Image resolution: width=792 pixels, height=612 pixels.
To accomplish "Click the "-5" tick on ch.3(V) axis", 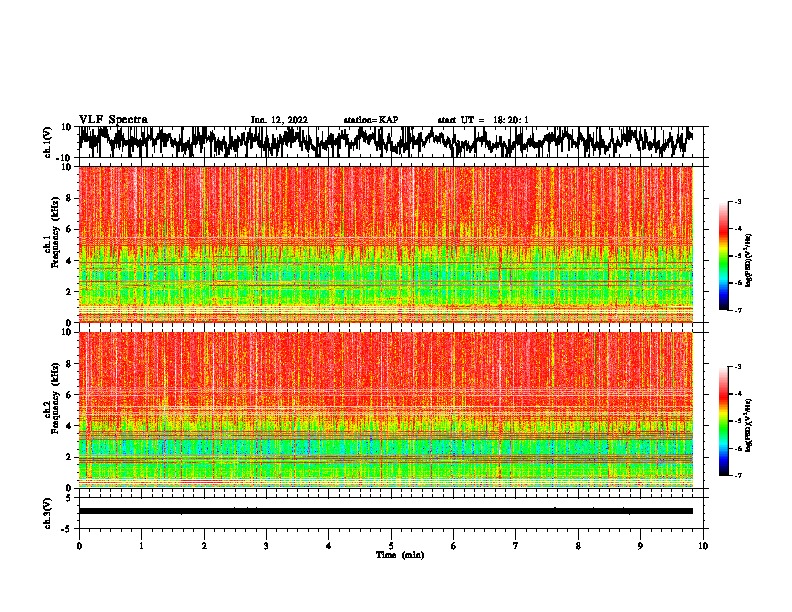I will (x=67, y=529).
